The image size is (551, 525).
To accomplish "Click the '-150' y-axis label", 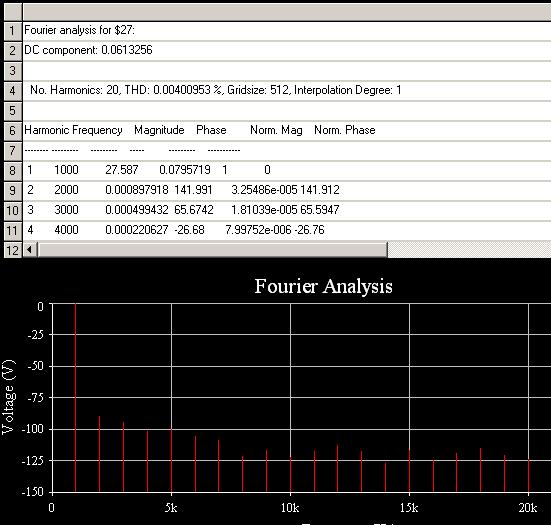I will click(x=33, y=492).
